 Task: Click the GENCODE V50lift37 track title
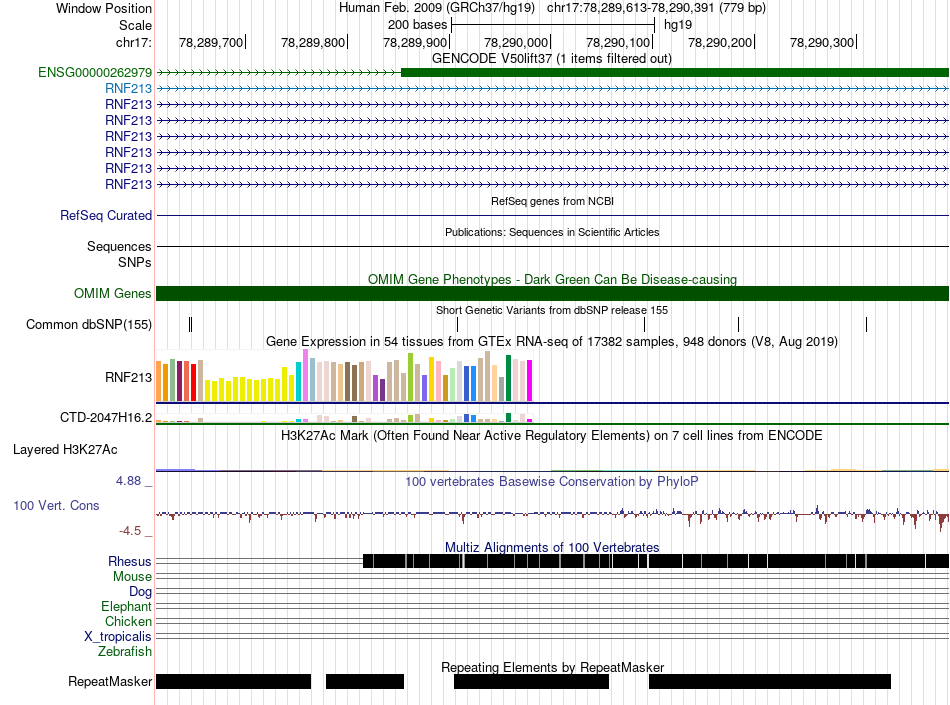(552, 59)
